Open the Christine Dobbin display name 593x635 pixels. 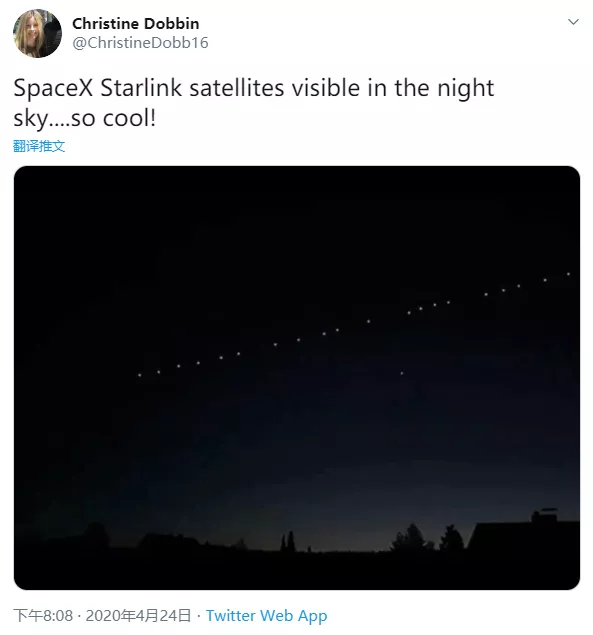click(136, 24)
